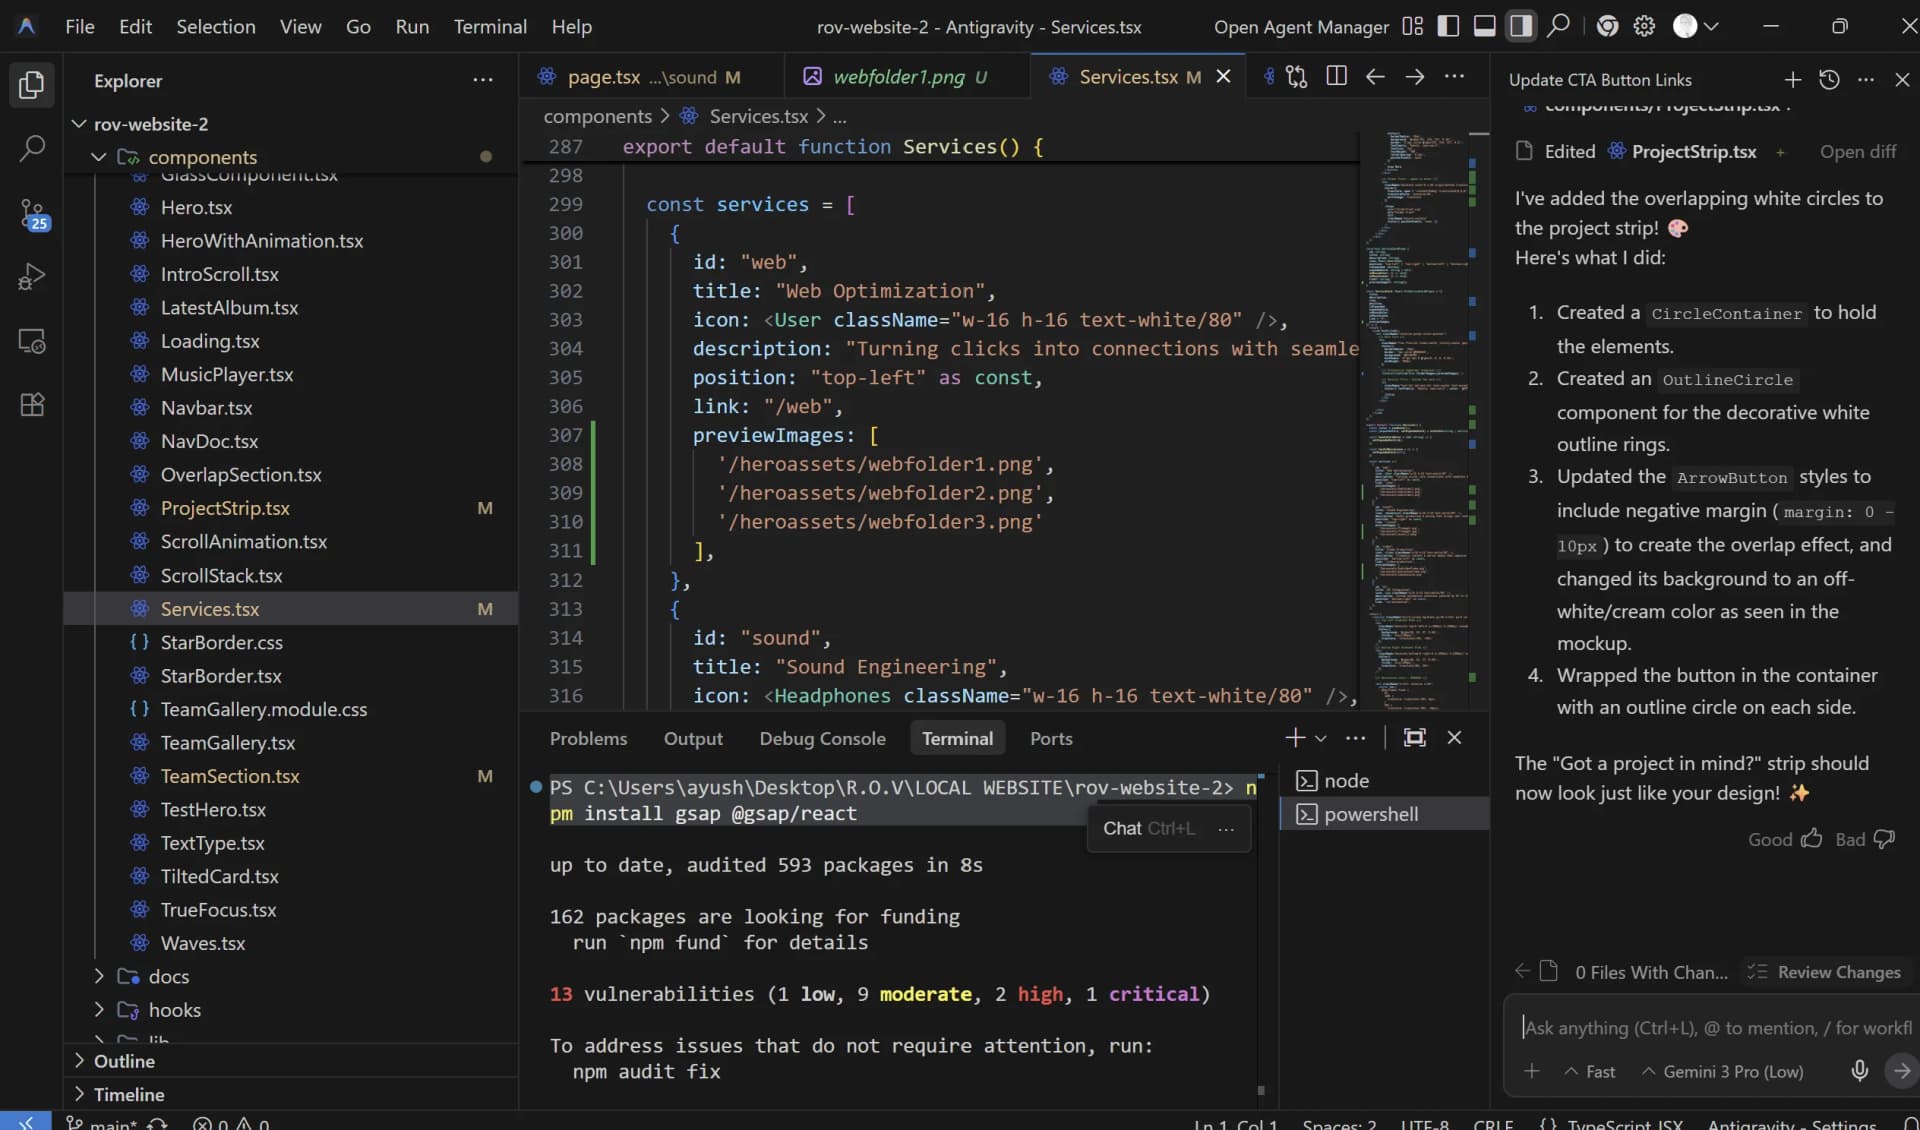Click the microphone voice input icon
The width and height of the screenshot is (1920, 1130).
click(1859, 1071)
